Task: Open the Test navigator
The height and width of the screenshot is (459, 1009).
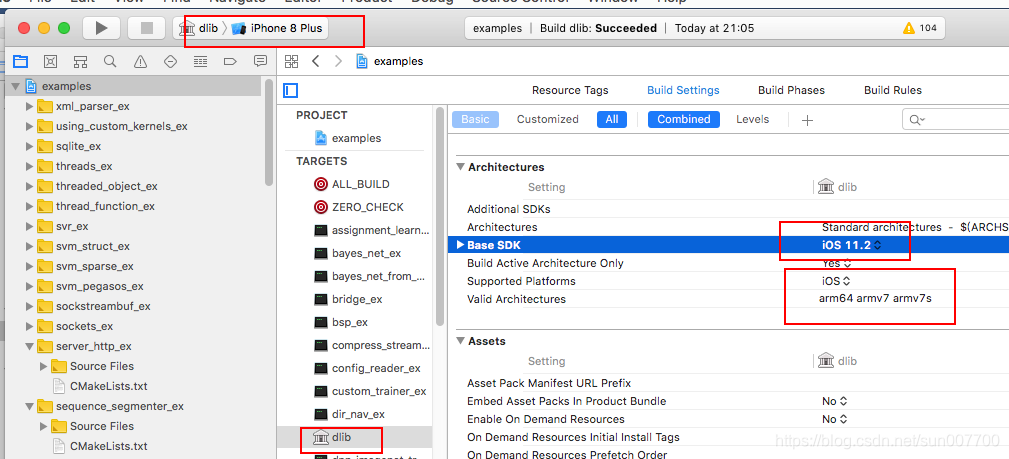Action: (171, 62)
